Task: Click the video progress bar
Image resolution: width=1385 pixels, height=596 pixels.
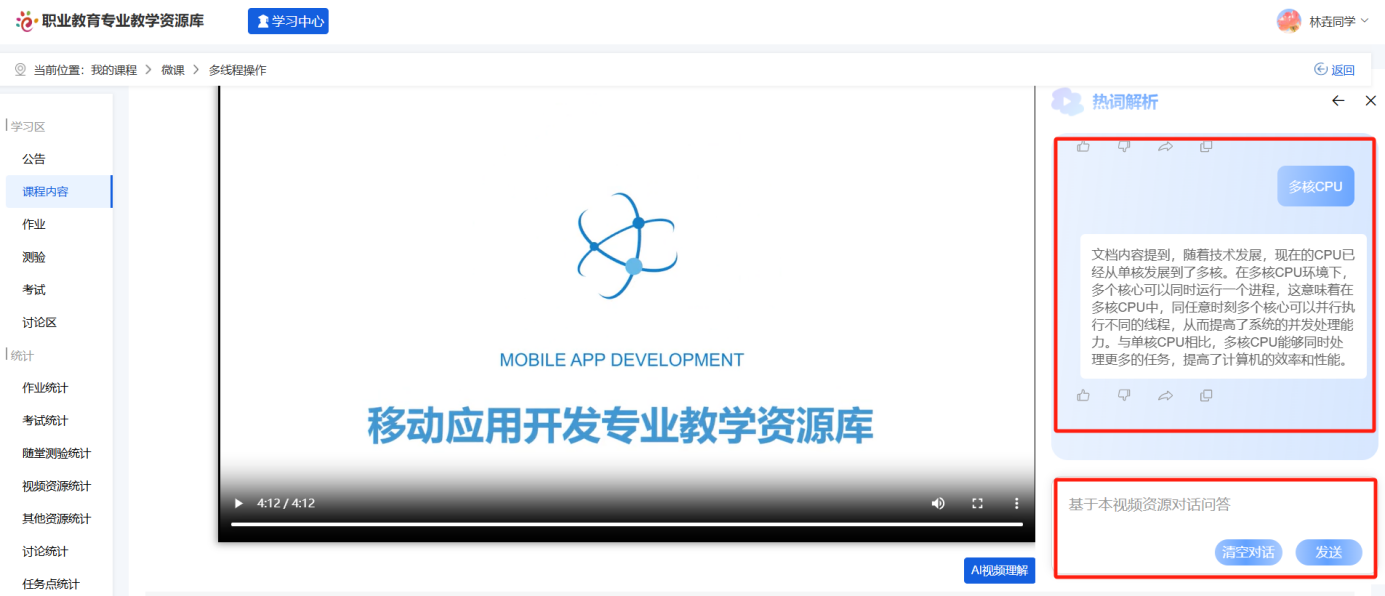Action: [x=626, y=524]
